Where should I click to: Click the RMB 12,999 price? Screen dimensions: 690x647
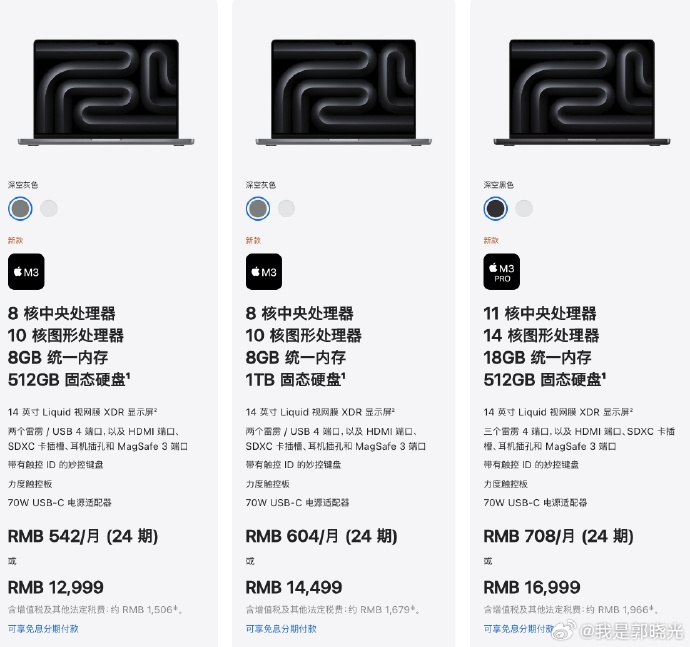[56, 587]
